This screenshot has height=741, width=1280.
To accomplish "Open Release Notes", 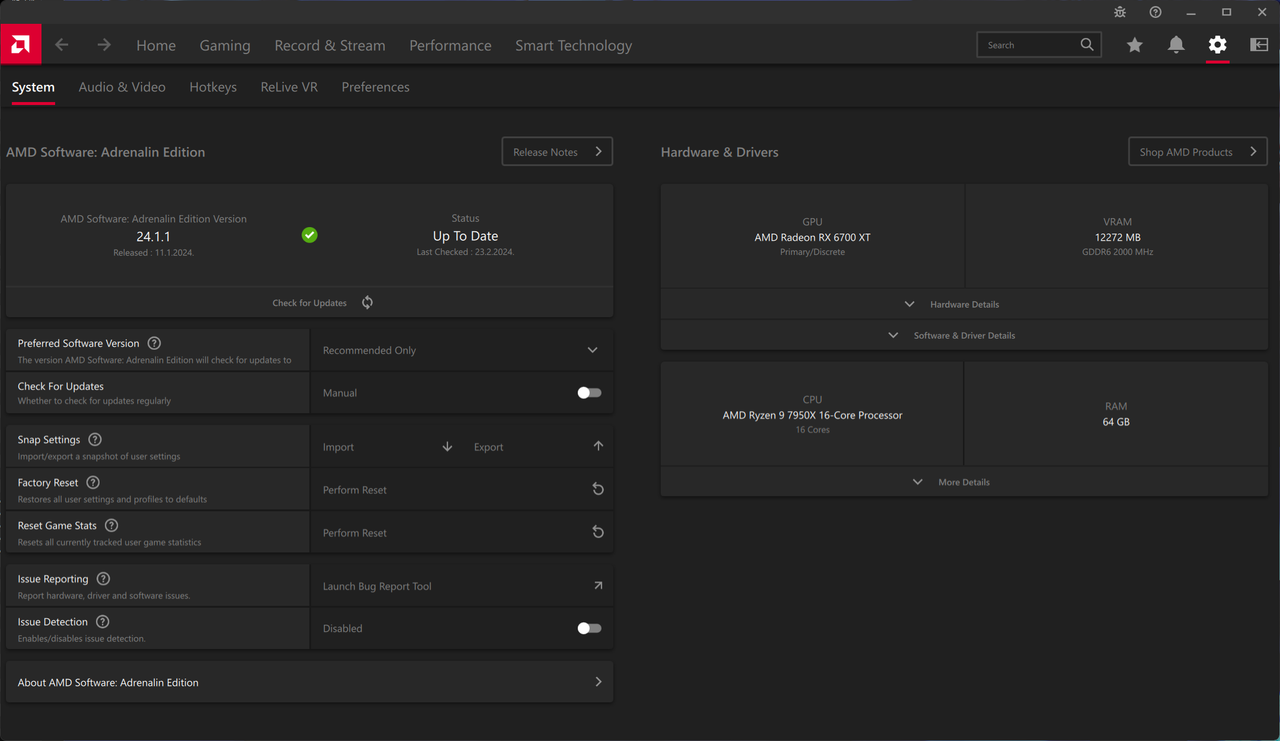I will pyautogui.click(x=557, y=152).
